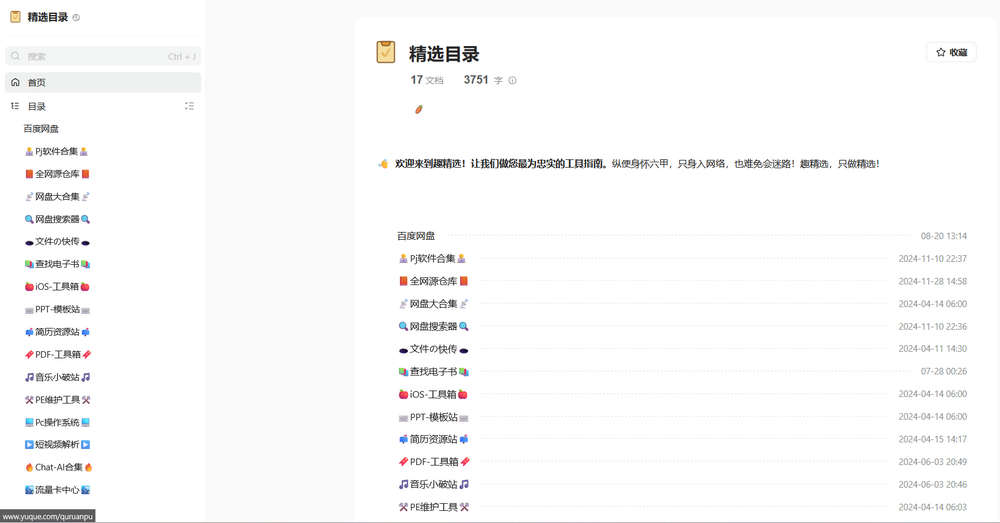Open 简历资源站 in sidebar tree
The height and width of the screenshot is (523, 1000).
pos(57,332)
